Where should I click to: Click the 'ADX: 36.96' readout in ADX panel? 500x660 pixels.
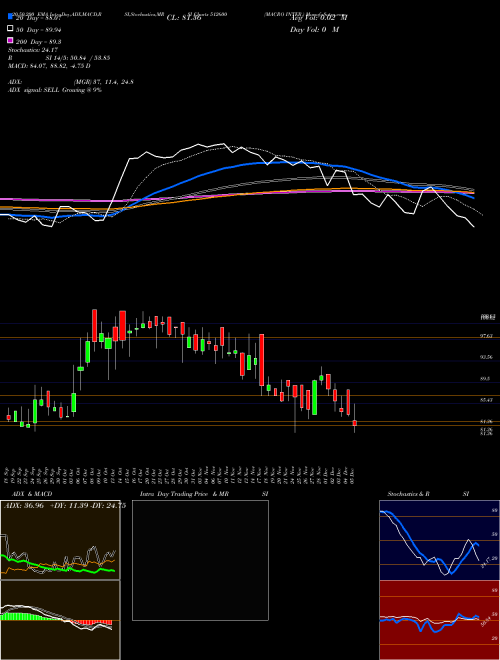point(24,506)
